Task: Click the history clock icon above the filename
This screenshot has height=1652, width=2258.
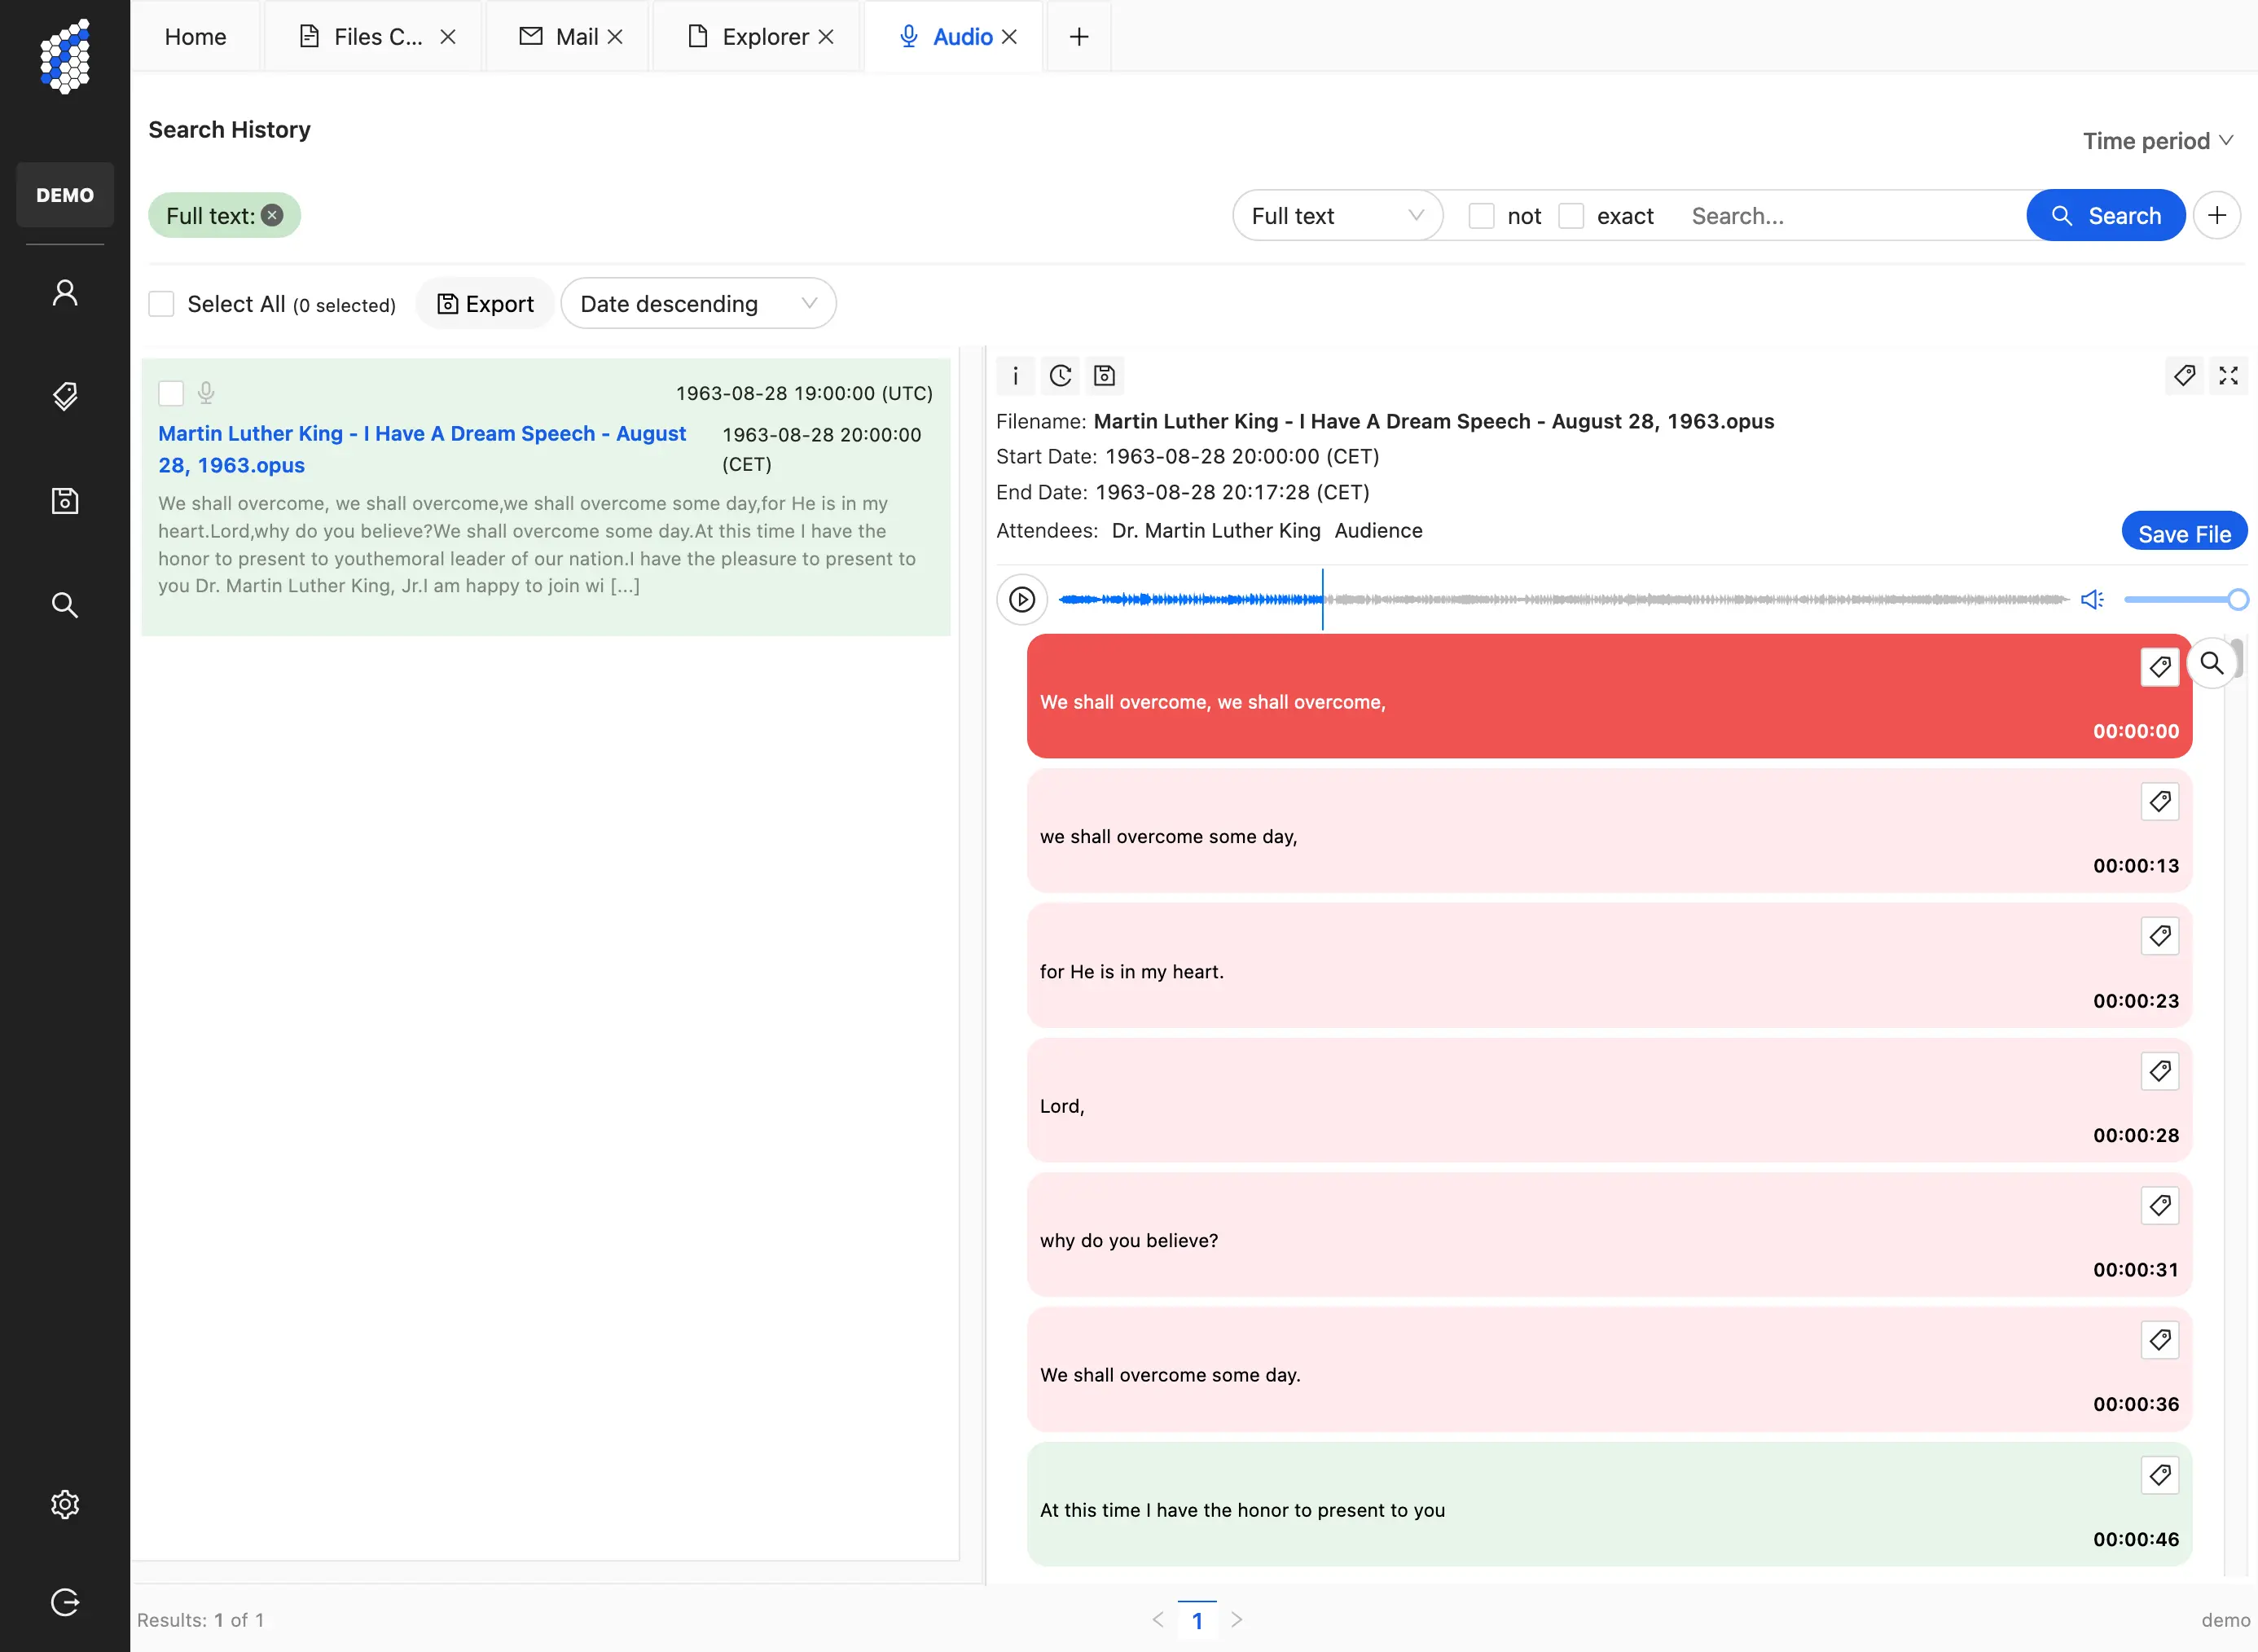Action: coord(1060,376)
